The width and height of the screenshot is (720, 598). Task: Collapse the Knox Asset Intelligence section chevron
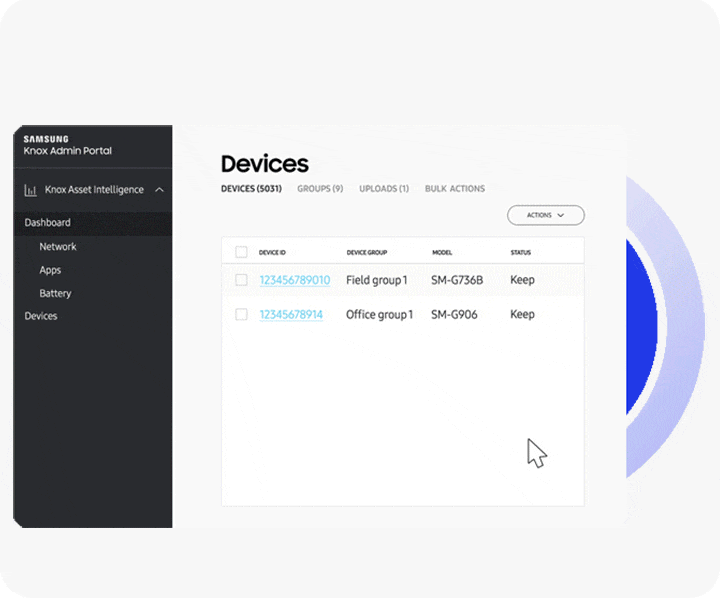click(x=159, y=190)
